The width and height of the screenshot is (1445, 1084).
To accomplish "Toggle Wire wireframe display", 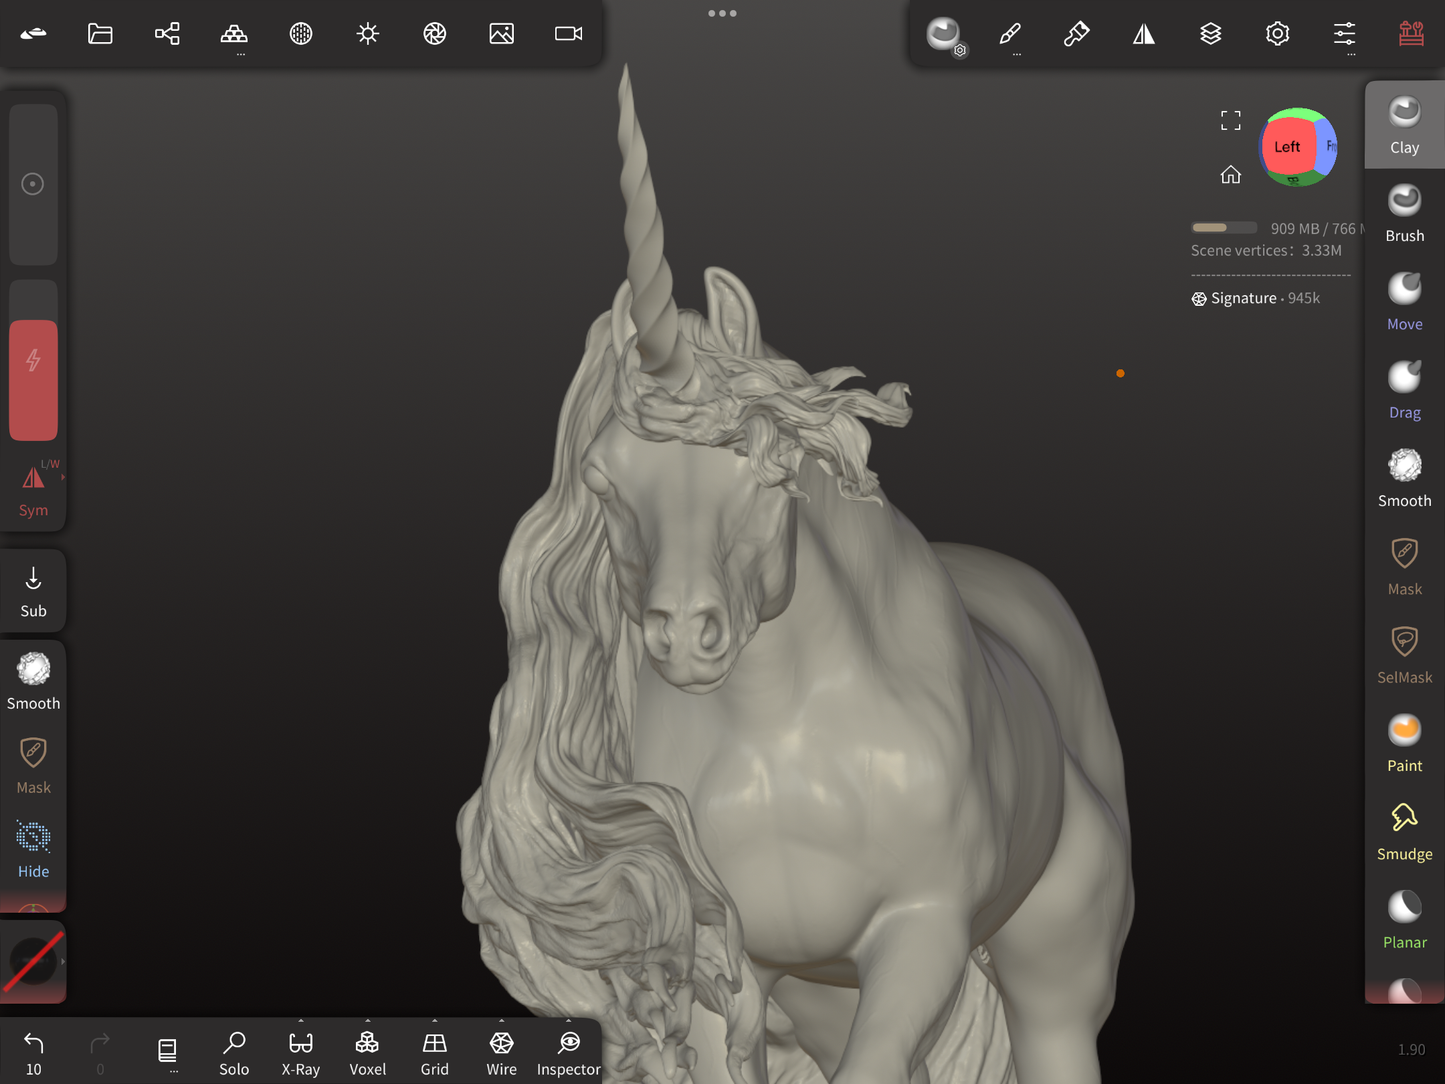I will [x=501, y=1053].
